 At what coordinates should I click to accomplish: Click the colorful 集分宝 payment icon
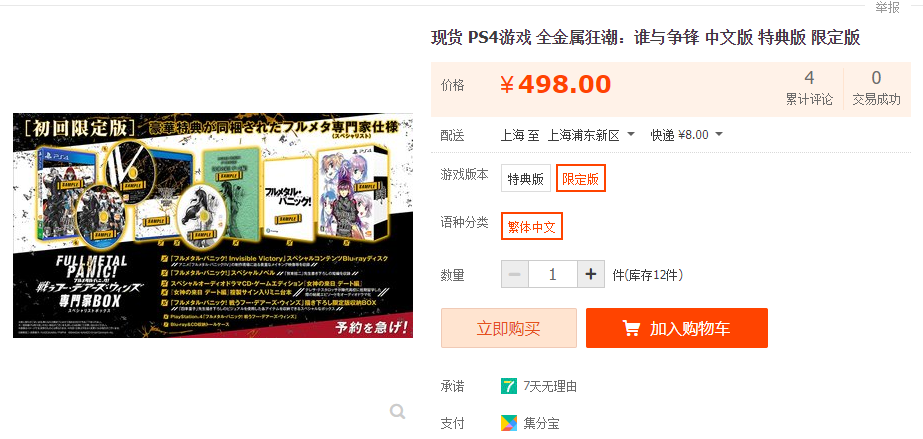click(509, 423)
